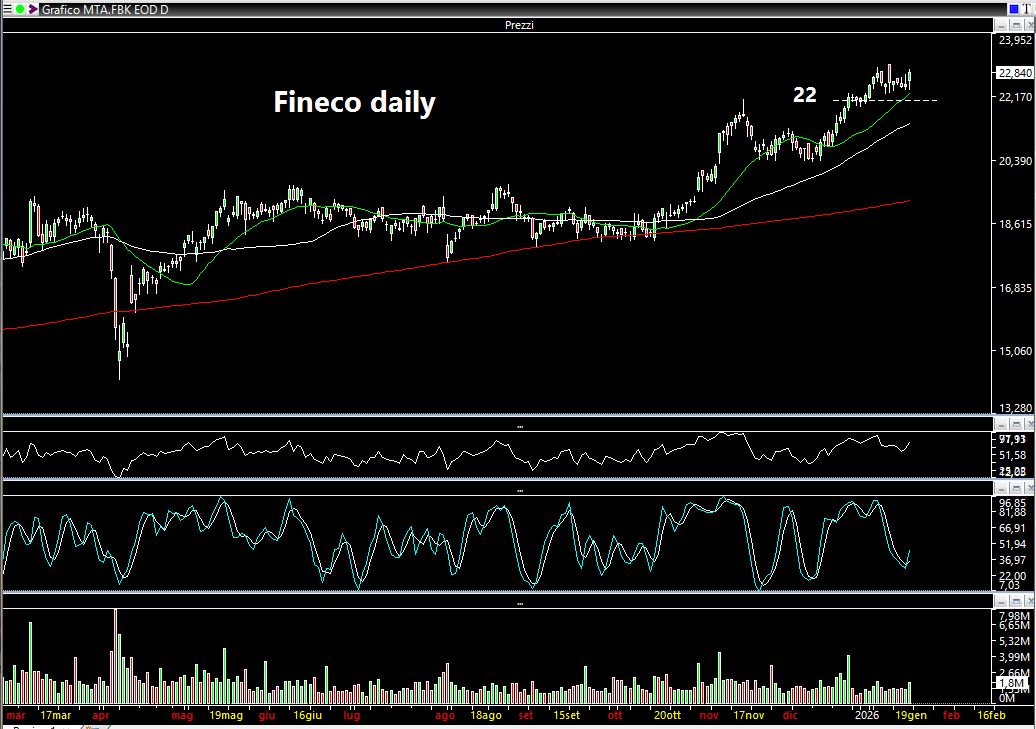Close the volume panel

1029,601
